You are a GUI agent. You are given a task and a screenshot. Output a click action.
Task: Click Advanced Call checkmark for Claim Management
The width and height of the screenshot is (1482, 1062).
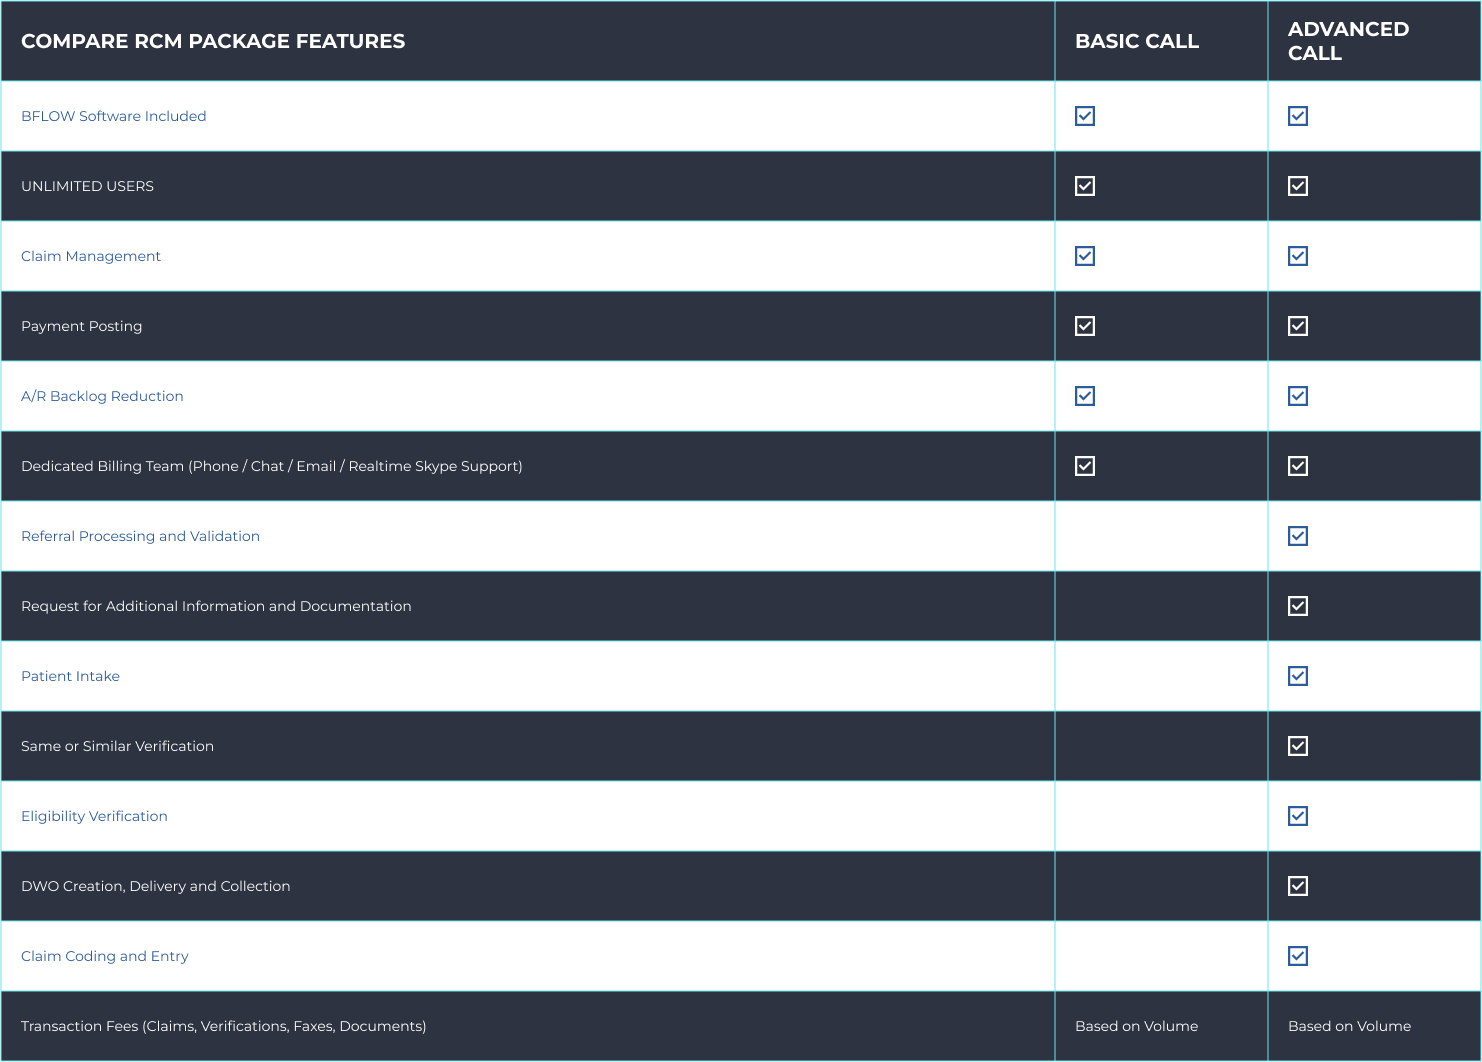(1298, 256)
